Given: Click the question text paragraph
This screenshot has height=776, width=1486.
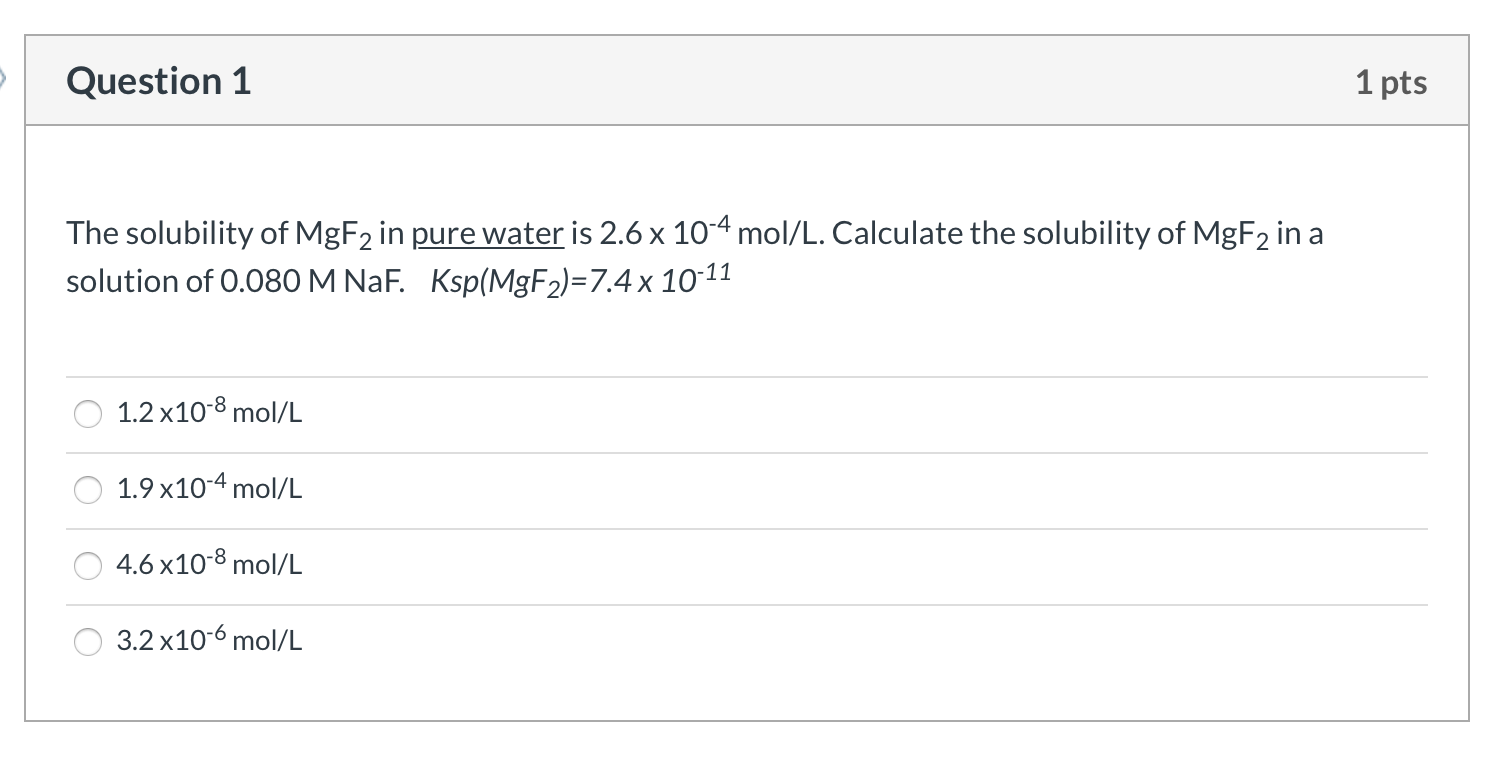Looking at the screenshot, I should 600,255.
